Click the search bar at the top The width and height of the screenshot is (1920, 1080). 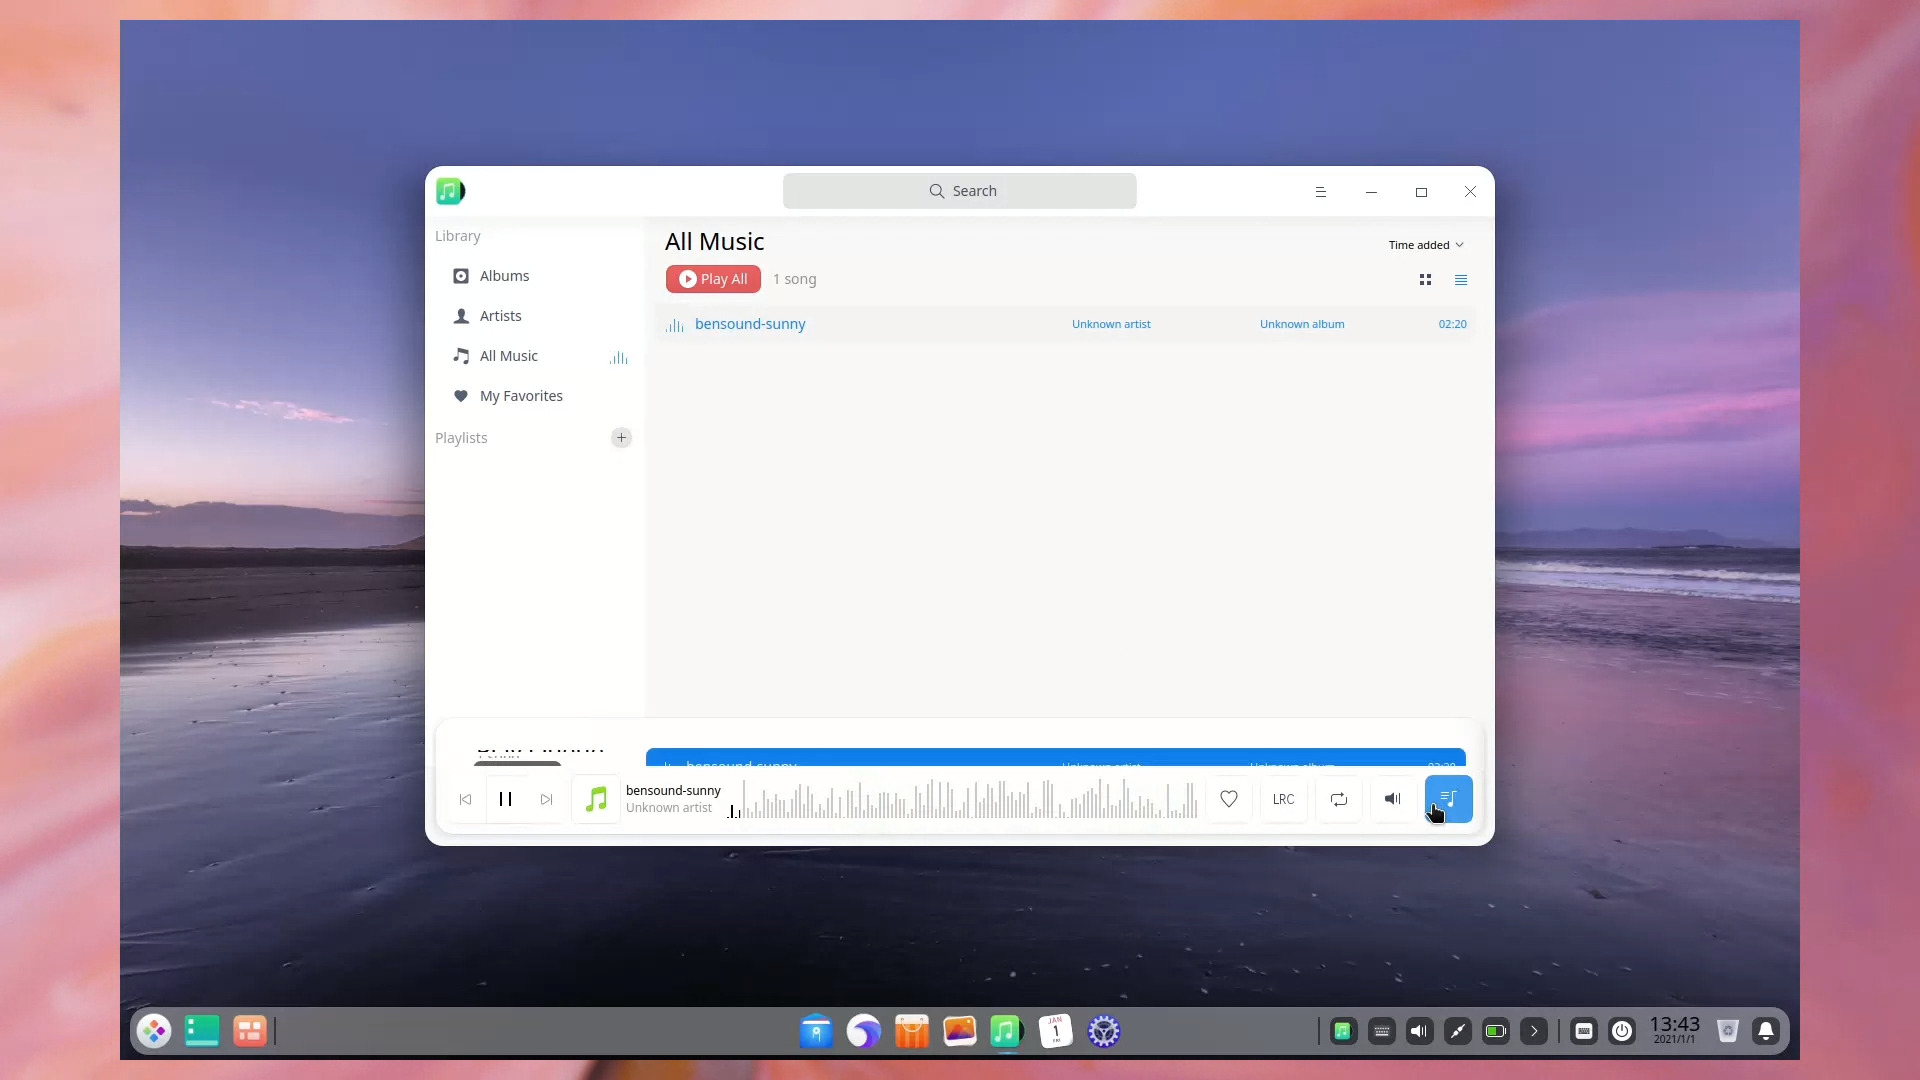point(959,190)
